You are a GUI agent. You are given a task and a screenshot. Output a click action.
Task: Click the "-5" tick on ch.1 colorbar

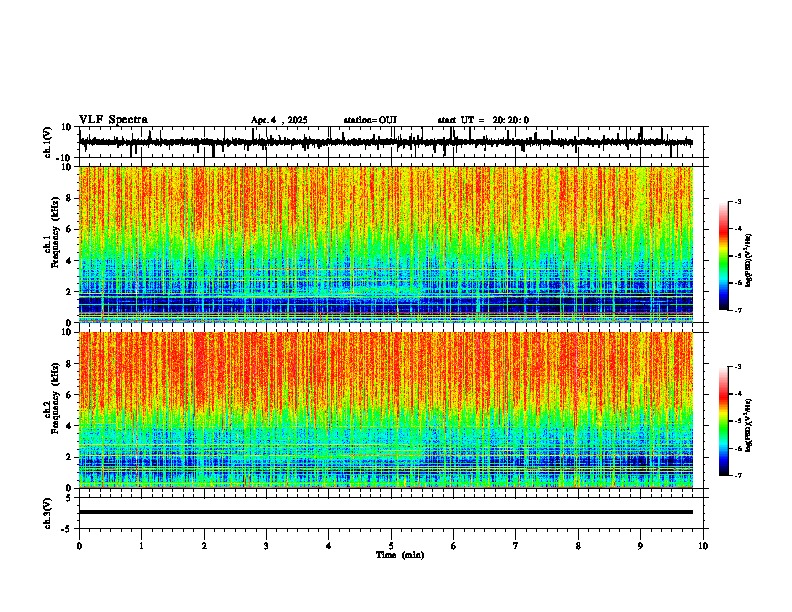(738, 256)
